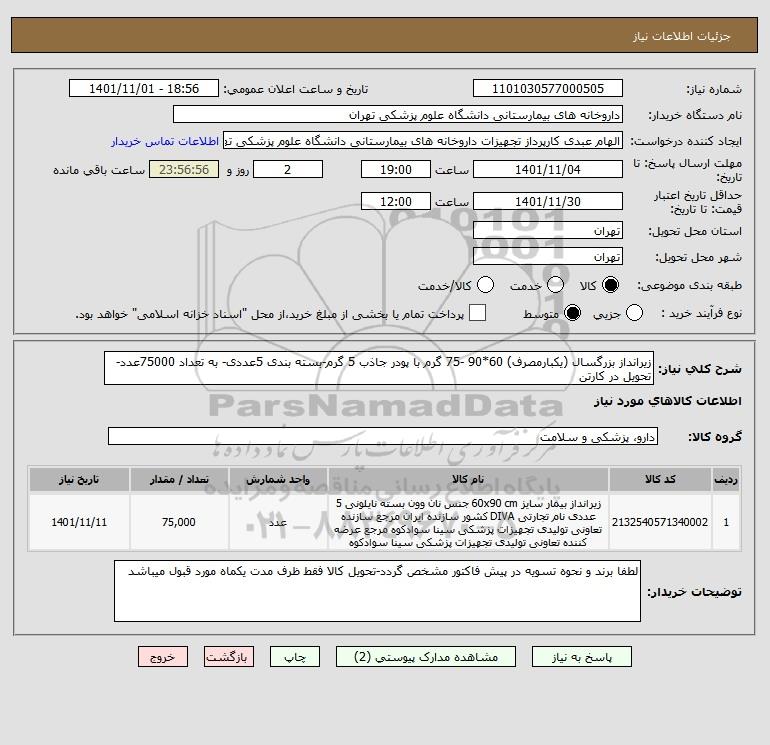The width and height of the screenshot is (770, 745).
Task: Click product code 2132540571340002 cell
Action: tap(660, 522)
